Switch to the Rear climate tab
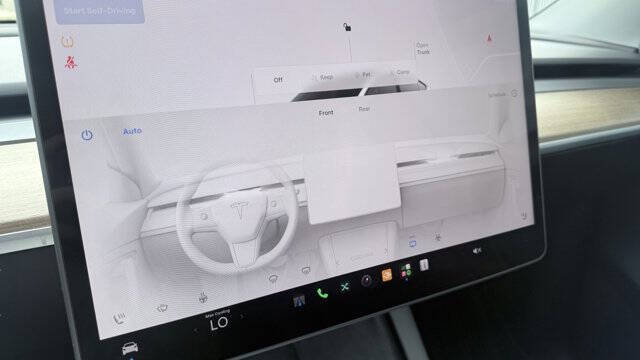Viewport: 640px width, 360px height. click(364, 109)
